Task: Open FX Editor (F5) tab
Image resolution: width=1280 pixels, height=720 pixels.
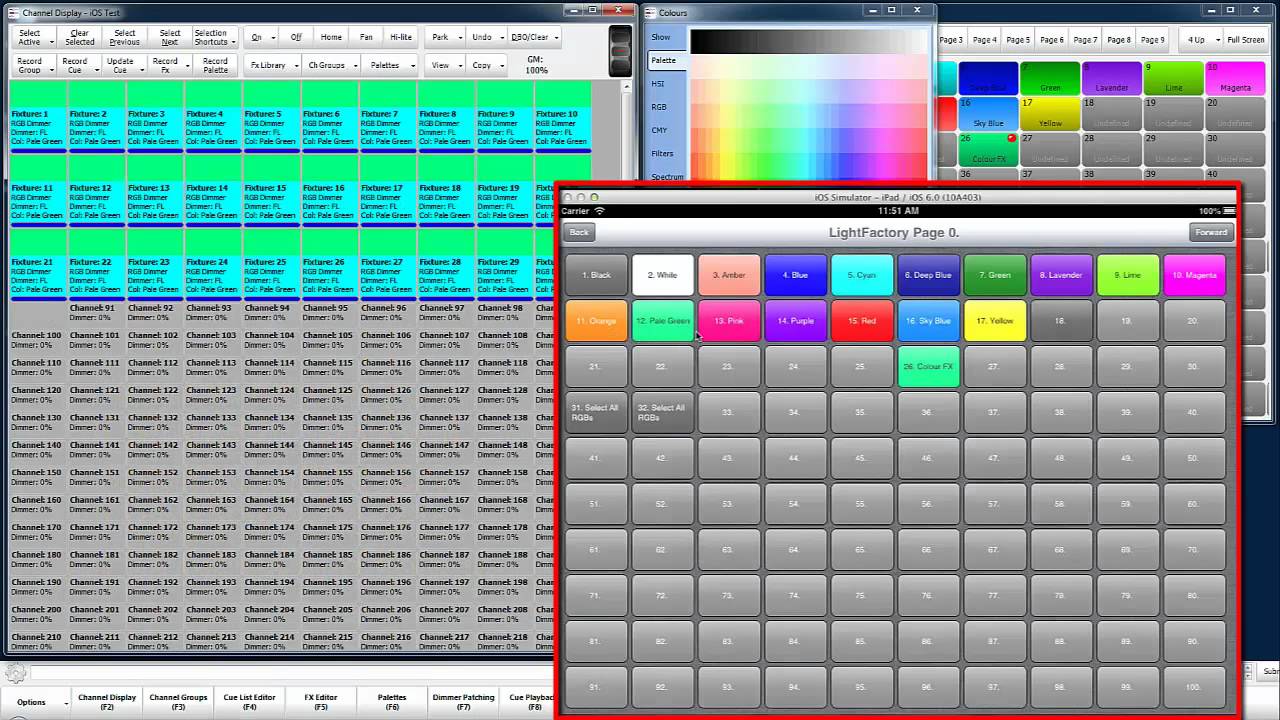Action: coord(321,702)
